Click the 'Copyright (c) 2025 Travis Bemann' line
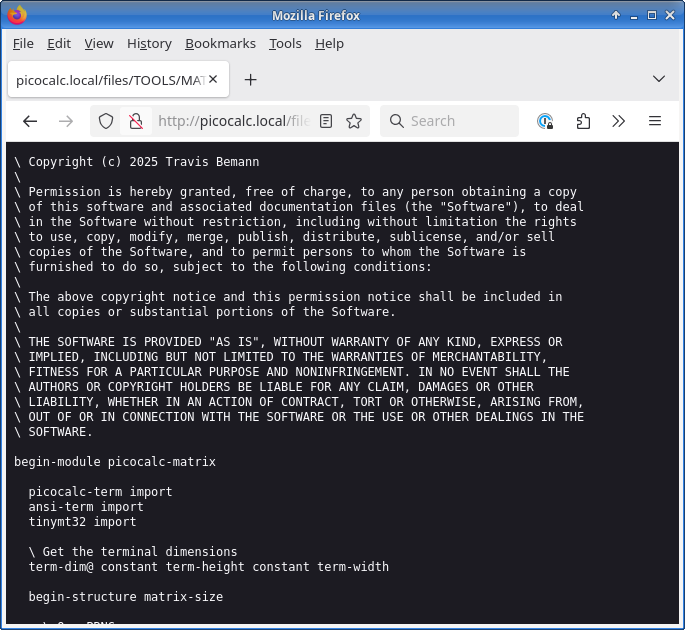685x630 pixels. [137, 162]
